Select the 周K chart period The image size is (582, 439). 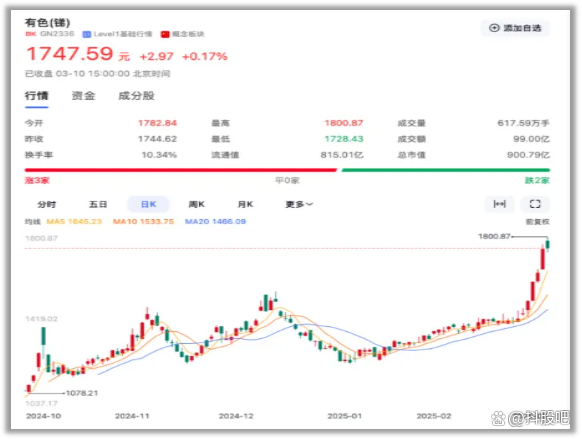tap(196, 204)
